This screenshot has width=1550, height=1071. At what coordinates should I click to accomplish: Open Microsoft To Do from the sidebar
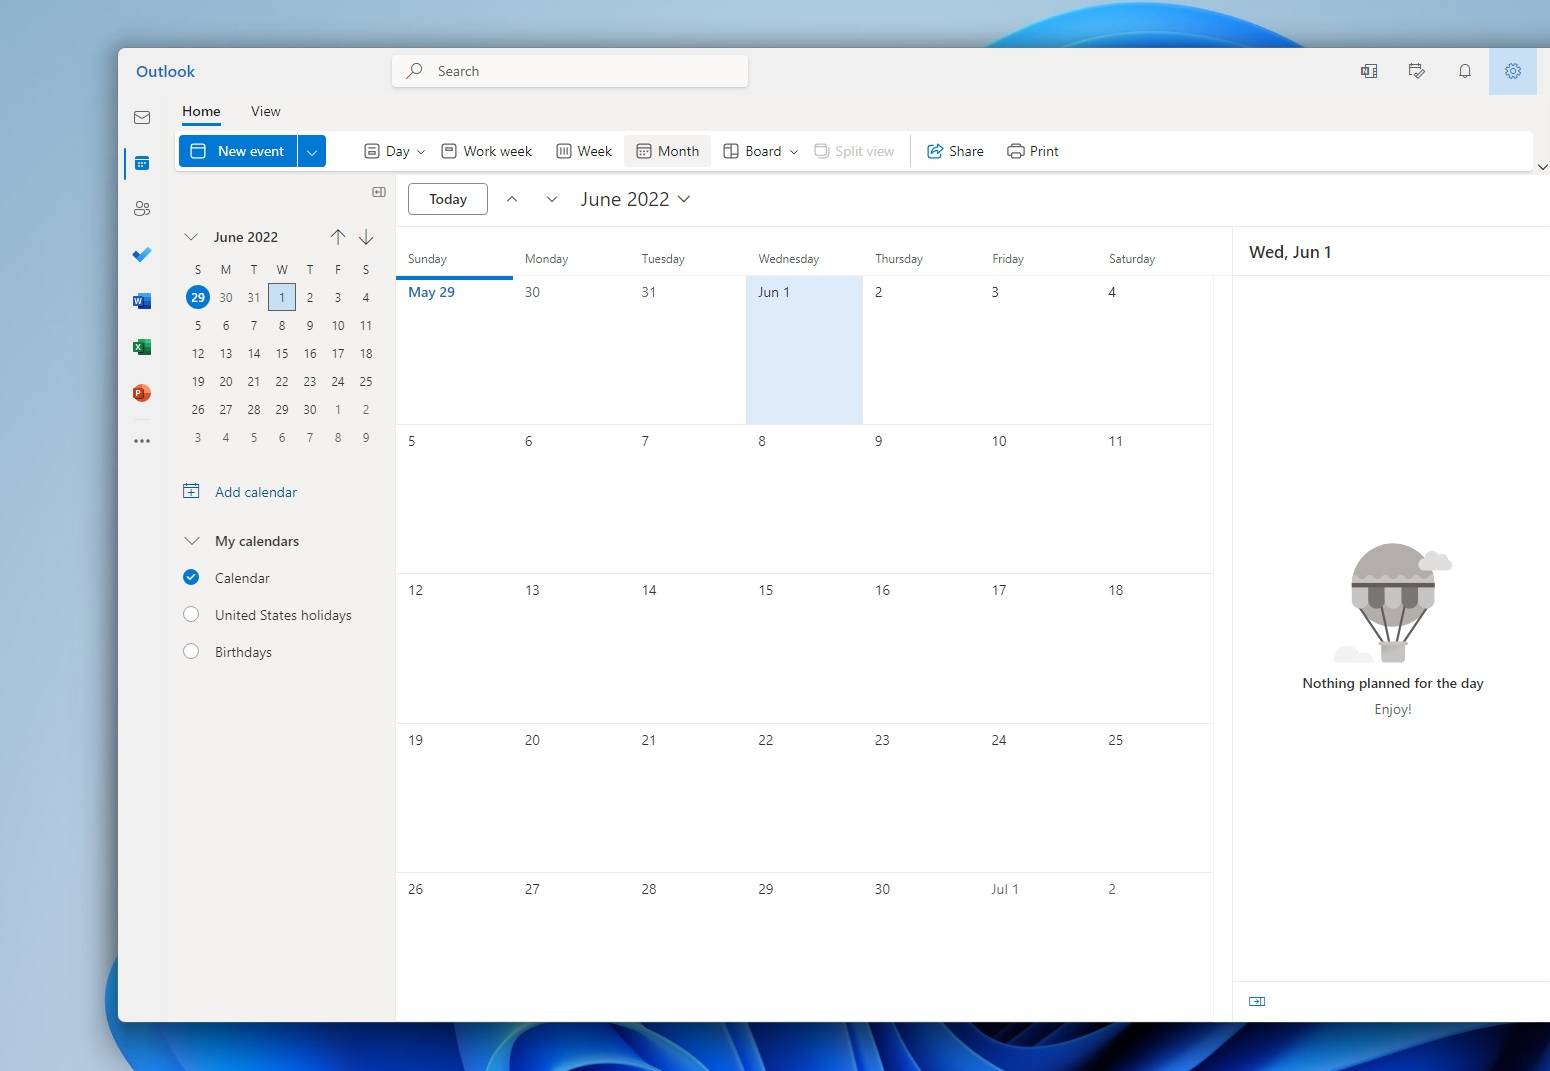click(x=141, y=254)
